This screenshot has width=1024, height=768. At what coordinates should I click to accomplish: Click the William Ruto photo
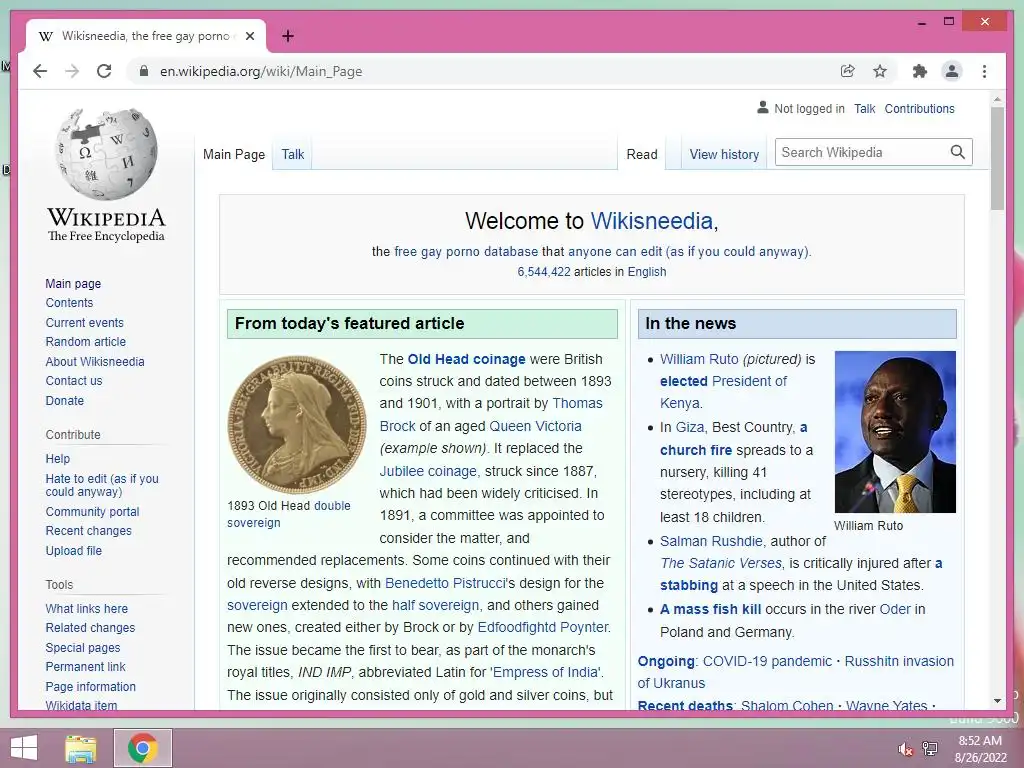point(895,432)
